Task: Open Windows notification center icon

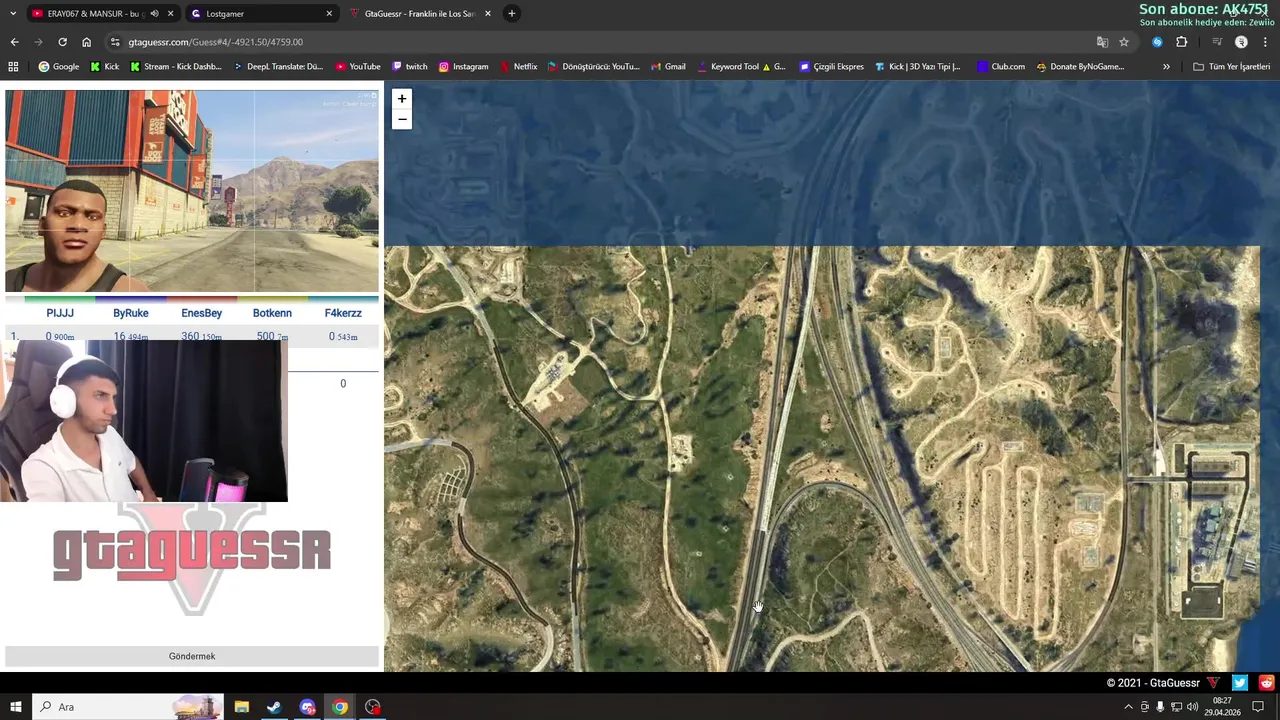Action: 1258,707
